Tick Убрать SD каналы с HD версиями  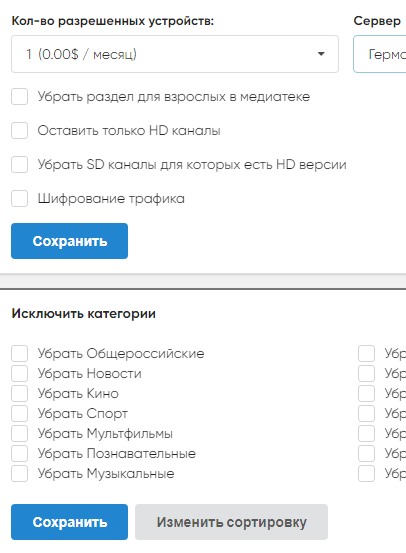pos(19,164)
